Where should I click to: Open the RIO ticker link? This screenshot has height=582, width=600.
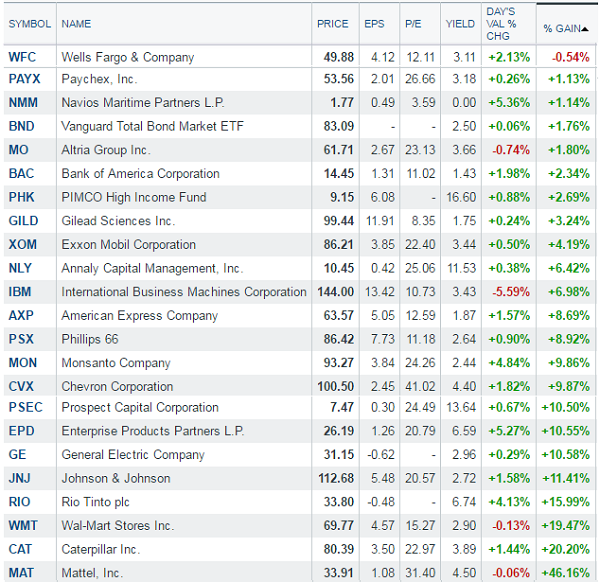pos(19,502)
